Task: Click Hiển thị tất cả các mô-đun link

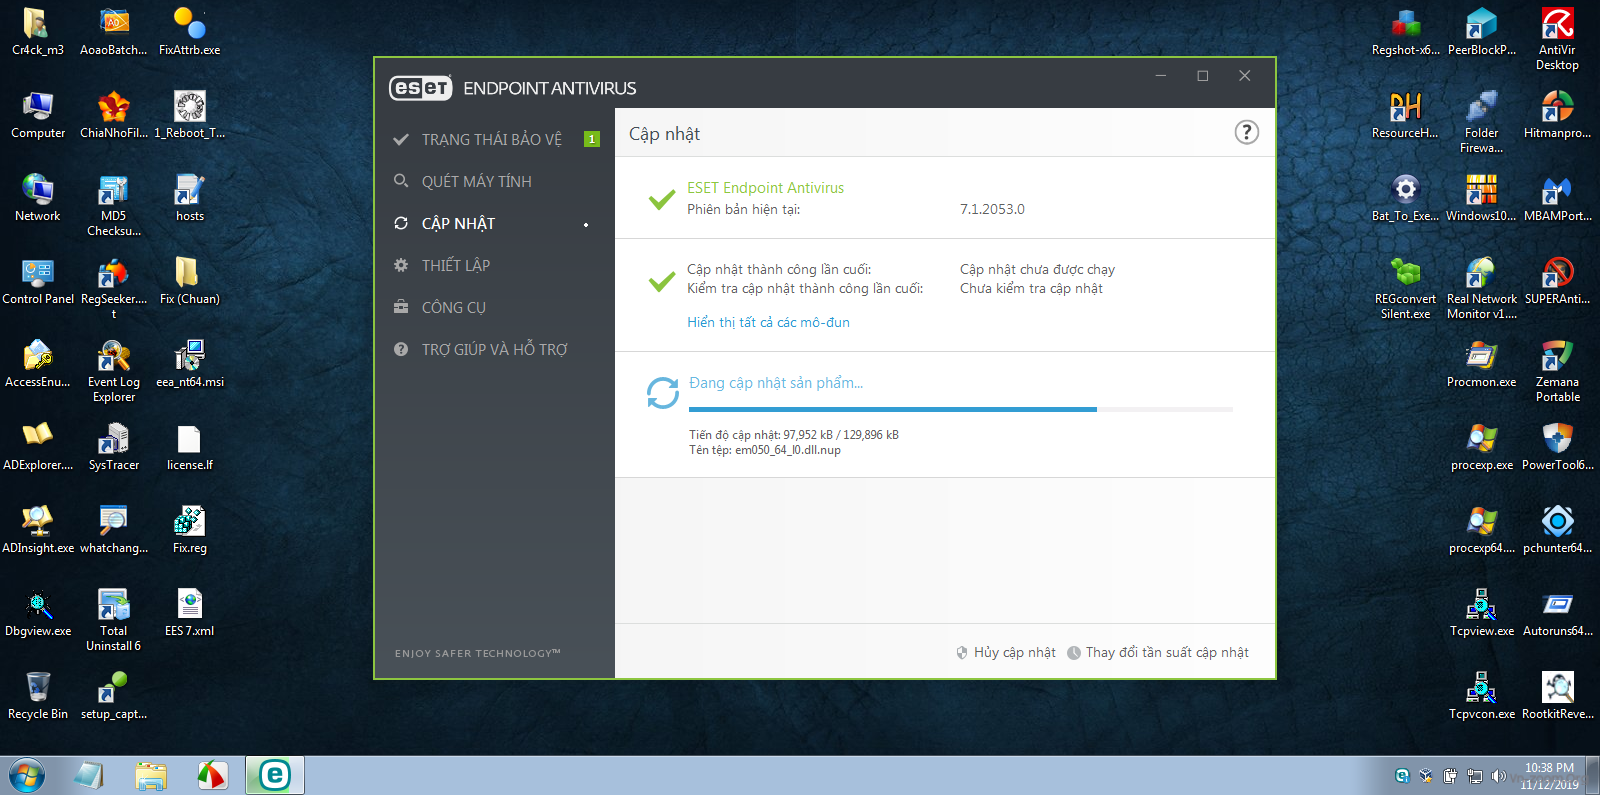Action: pyautogui.click(x=768, y=322)
